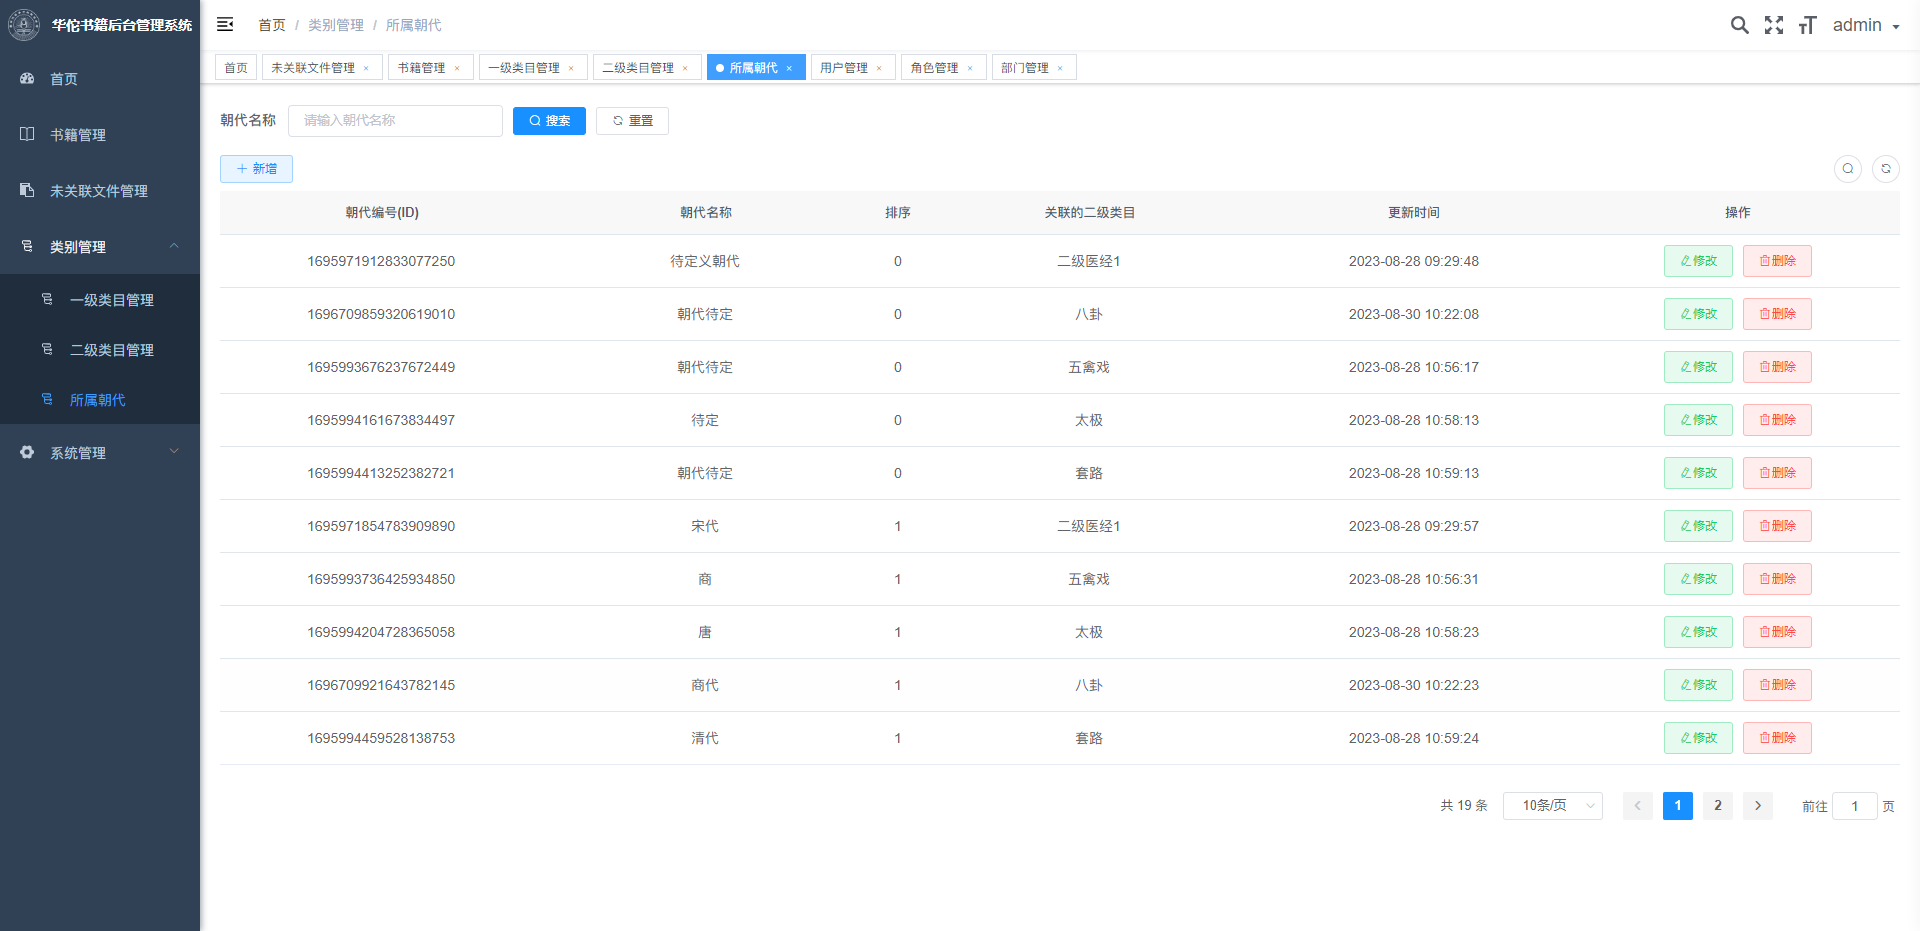The height and width of the screenshot is (931, 1920).
Task: Click the dashboard icon beside 首页
Action: coord(27,78)
